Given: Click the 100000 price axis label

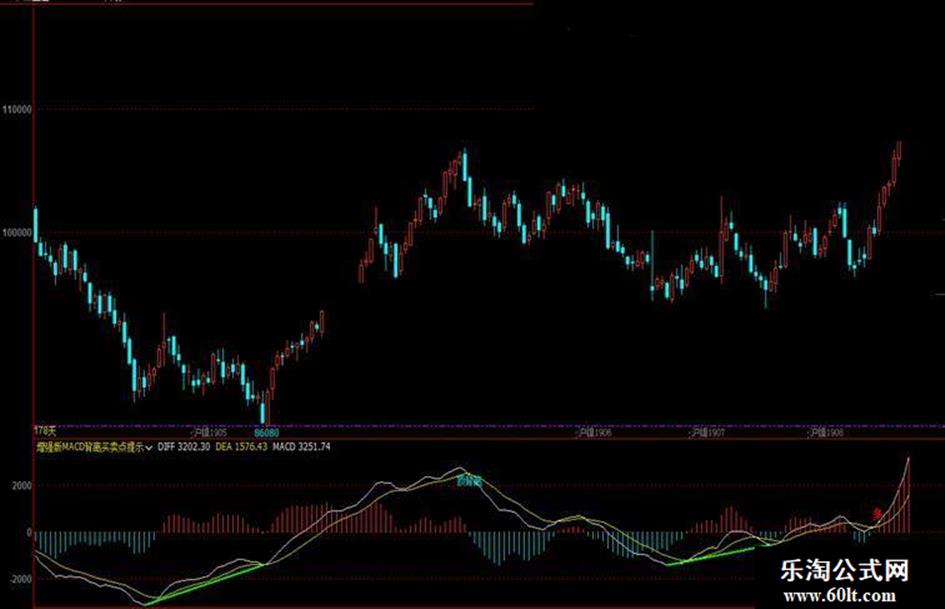Looking at the screenshot, I should coord(17,233).
